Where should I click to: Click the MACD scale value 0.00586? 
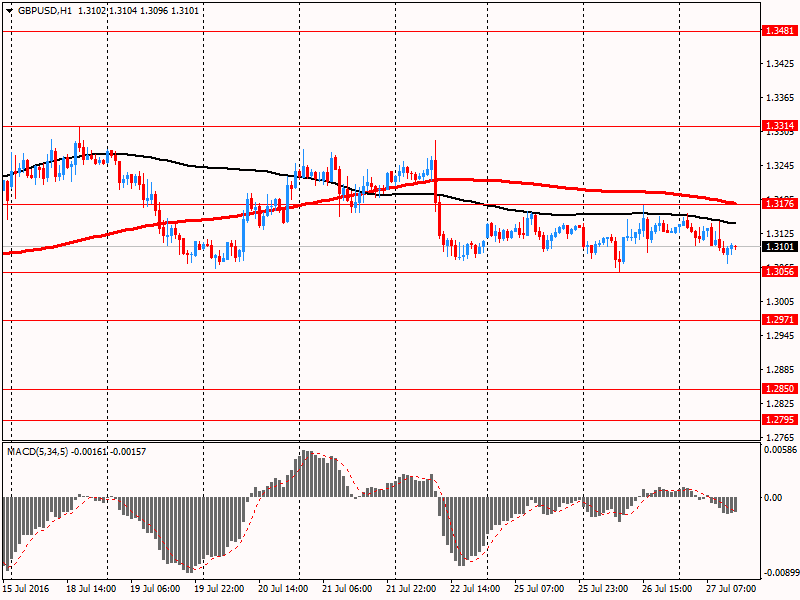[x=780, y=449]
